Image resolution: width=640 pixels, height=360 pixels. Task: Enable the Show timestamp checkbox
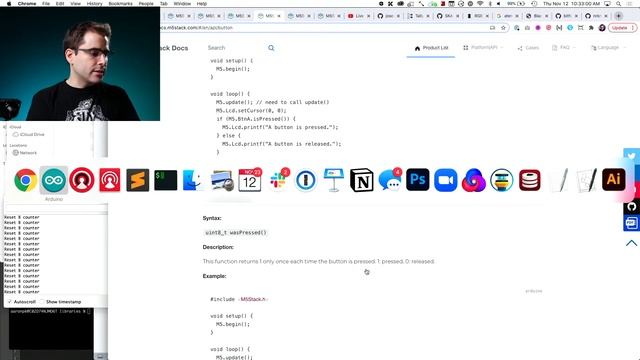pos(42,302)
